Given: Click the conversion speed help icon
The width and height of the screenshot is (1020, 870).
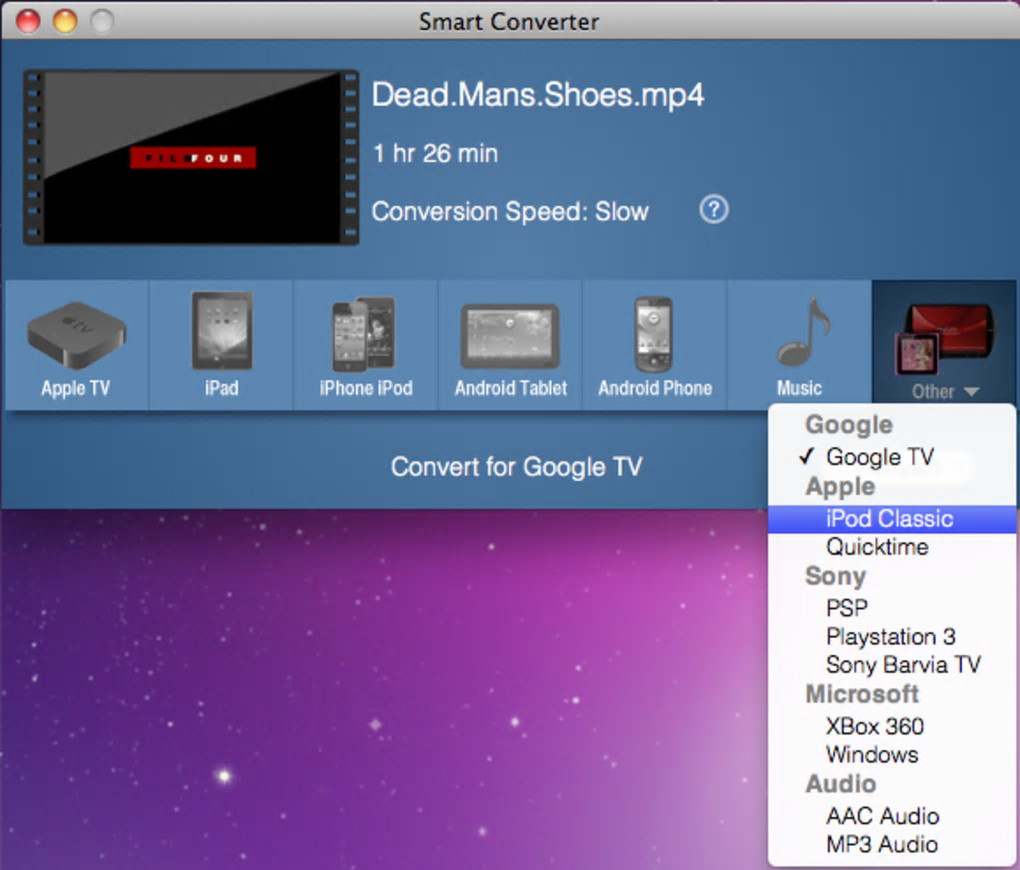Looking at the screenshot, I should click(714, 210).
